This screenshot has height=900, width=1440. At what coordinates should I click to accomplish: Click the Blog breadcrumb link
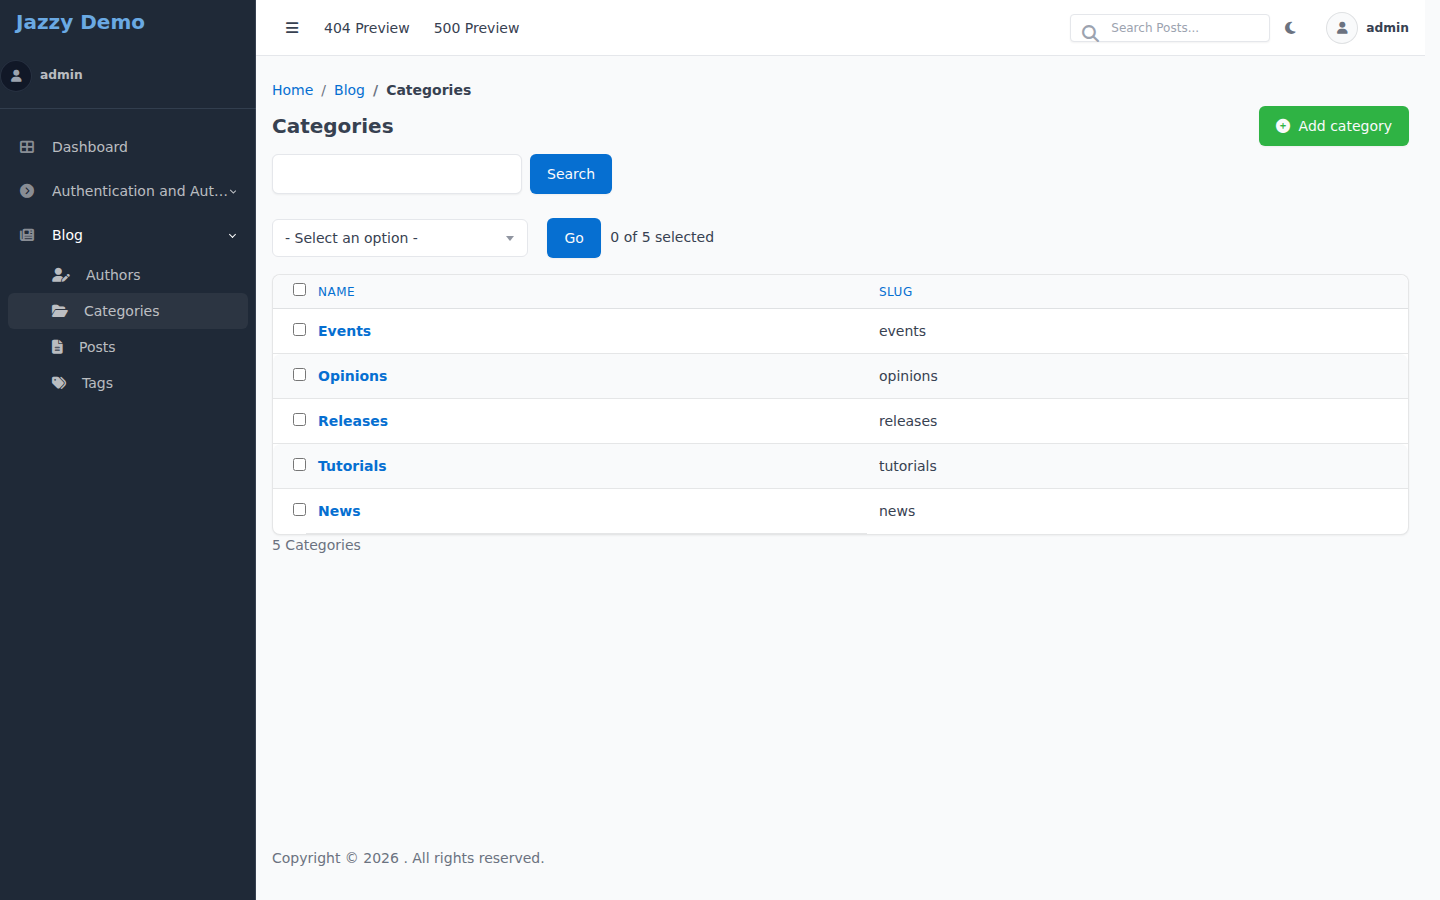(x=349, y=90)
